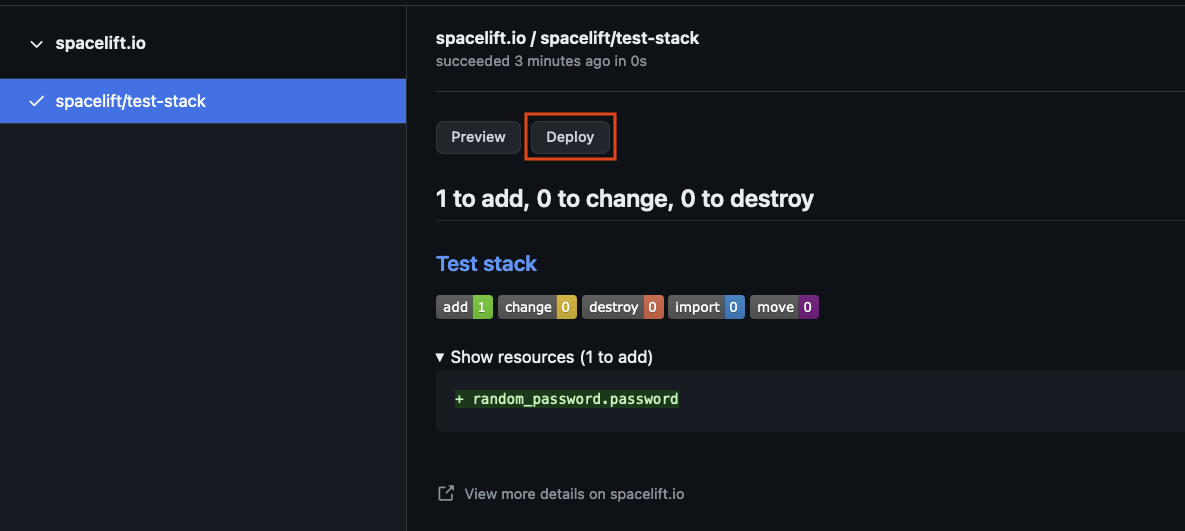The width and height of the screenshot is (1185, 531).
Task: Open View more details on spacelift.io
Action: (x=574, y=493)
